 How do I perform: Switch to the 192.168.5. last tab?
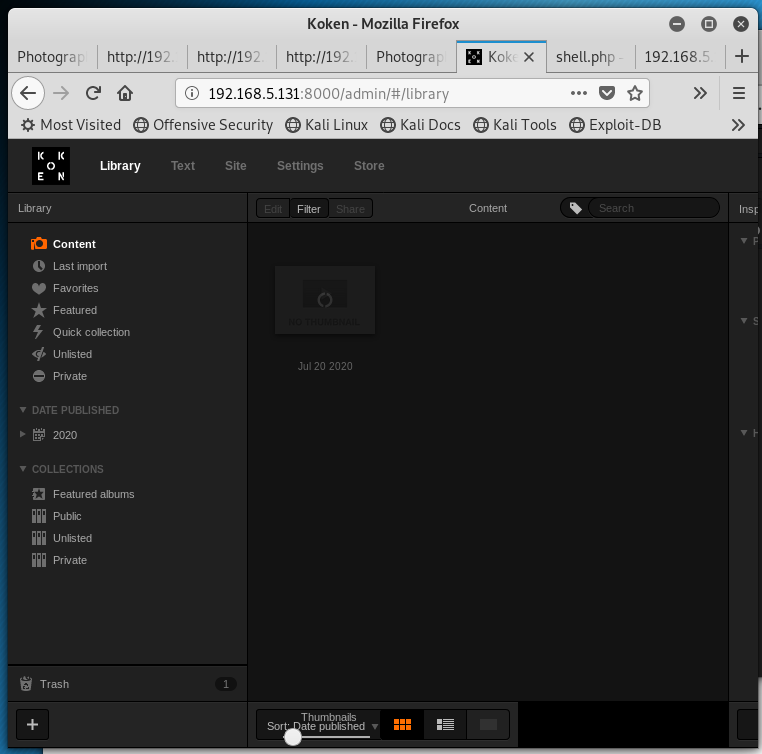click(679, 57)
